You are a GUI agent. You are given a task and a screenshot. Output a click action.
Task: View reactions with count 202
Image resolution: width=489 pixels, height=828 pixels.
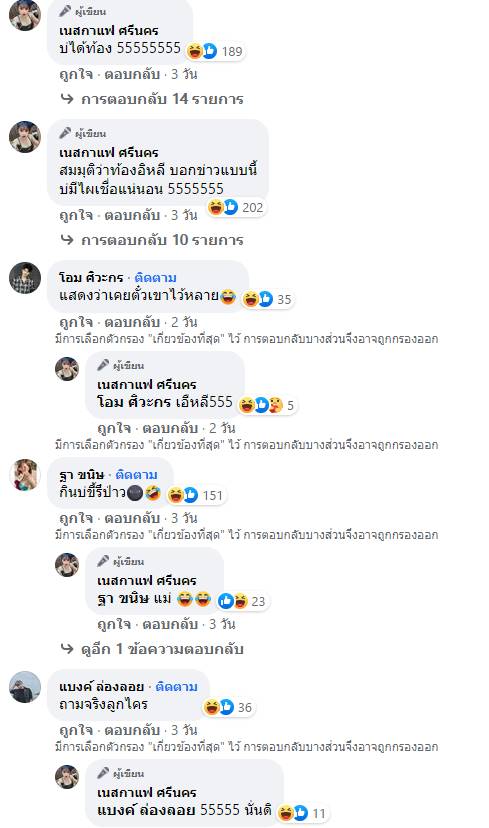click(236, 208)
